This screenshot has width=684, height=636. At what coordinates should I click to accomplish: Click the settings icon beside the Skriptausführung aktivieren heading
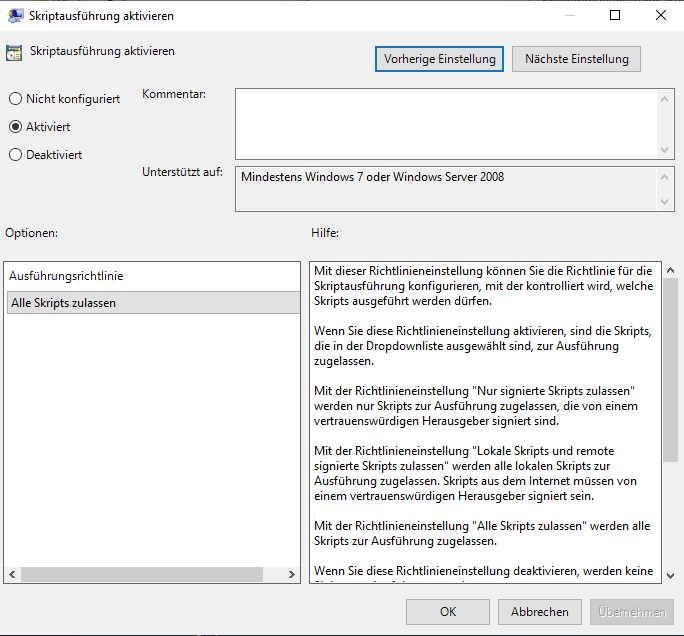click(15, 52)
